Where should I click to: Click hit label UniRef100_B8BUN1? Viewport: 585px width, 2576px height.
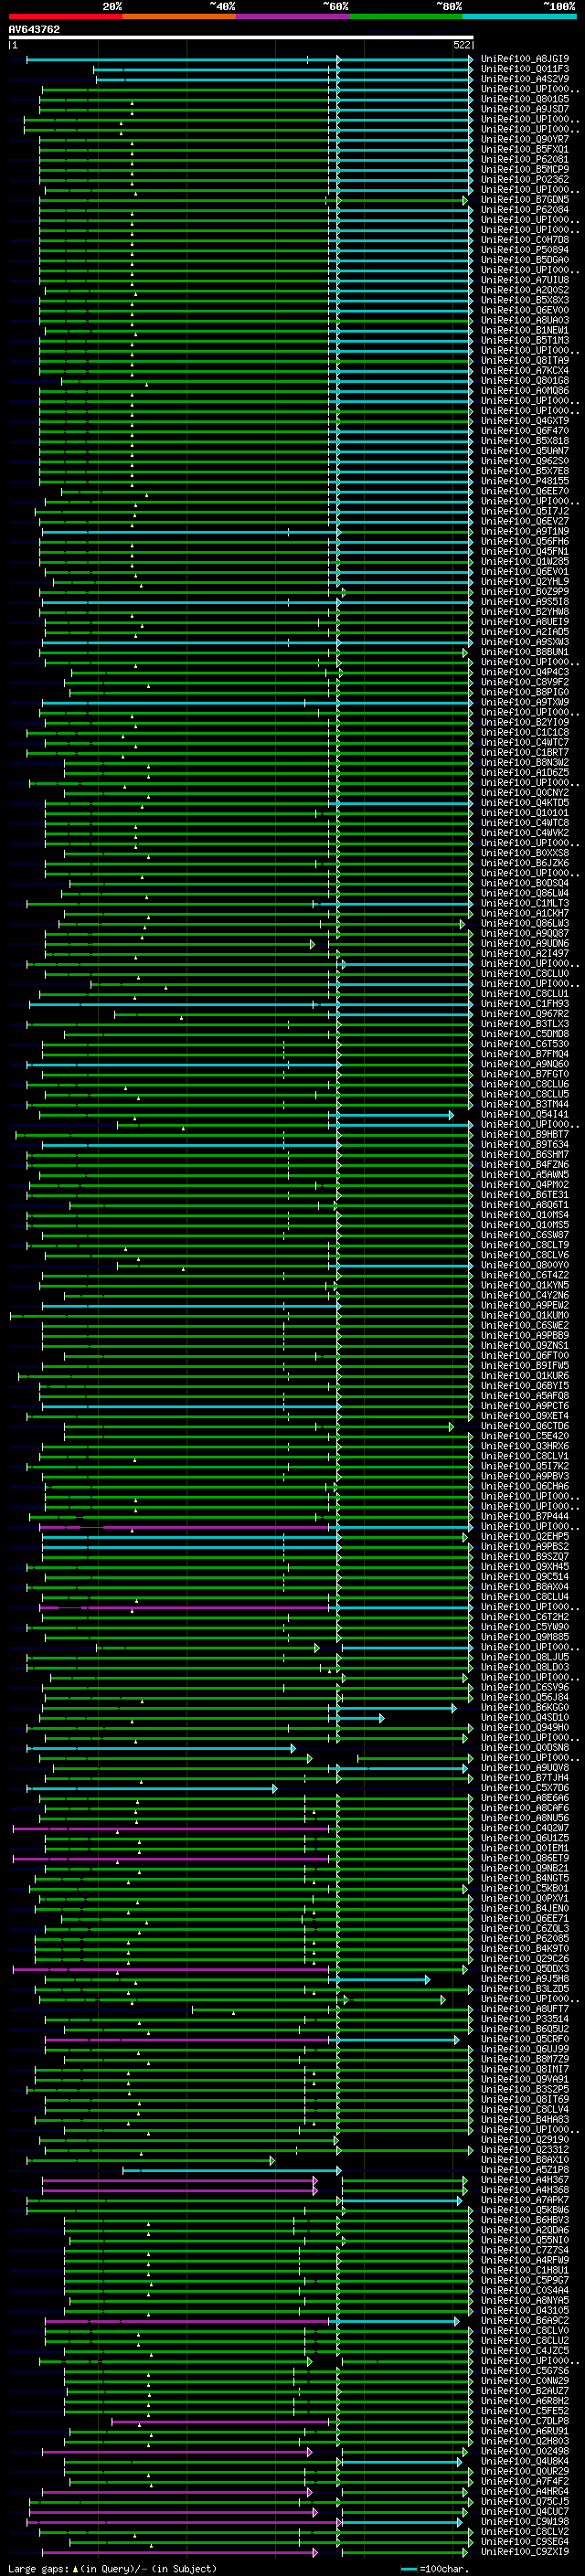[525, 652]
